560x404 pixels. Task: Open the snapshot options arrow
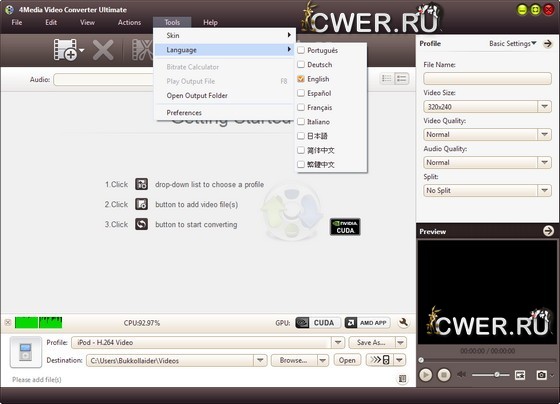[x=552, y=375]
